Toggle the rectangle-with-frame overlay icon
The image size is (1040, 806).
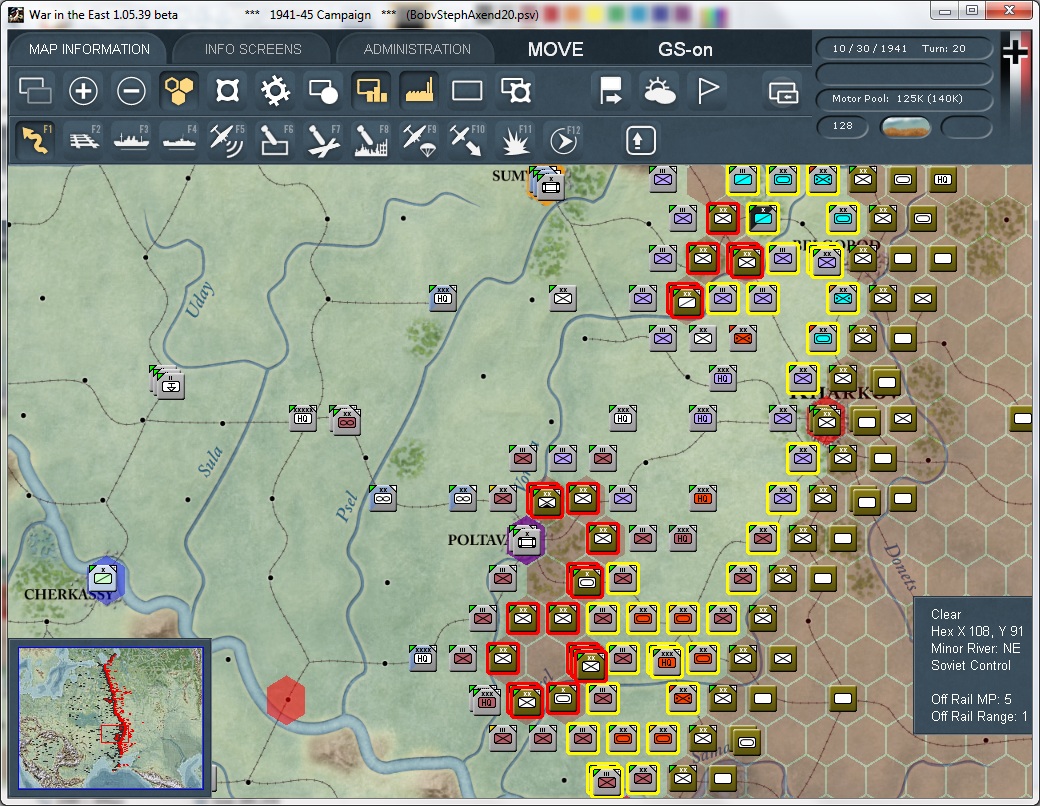pos(515,90)
